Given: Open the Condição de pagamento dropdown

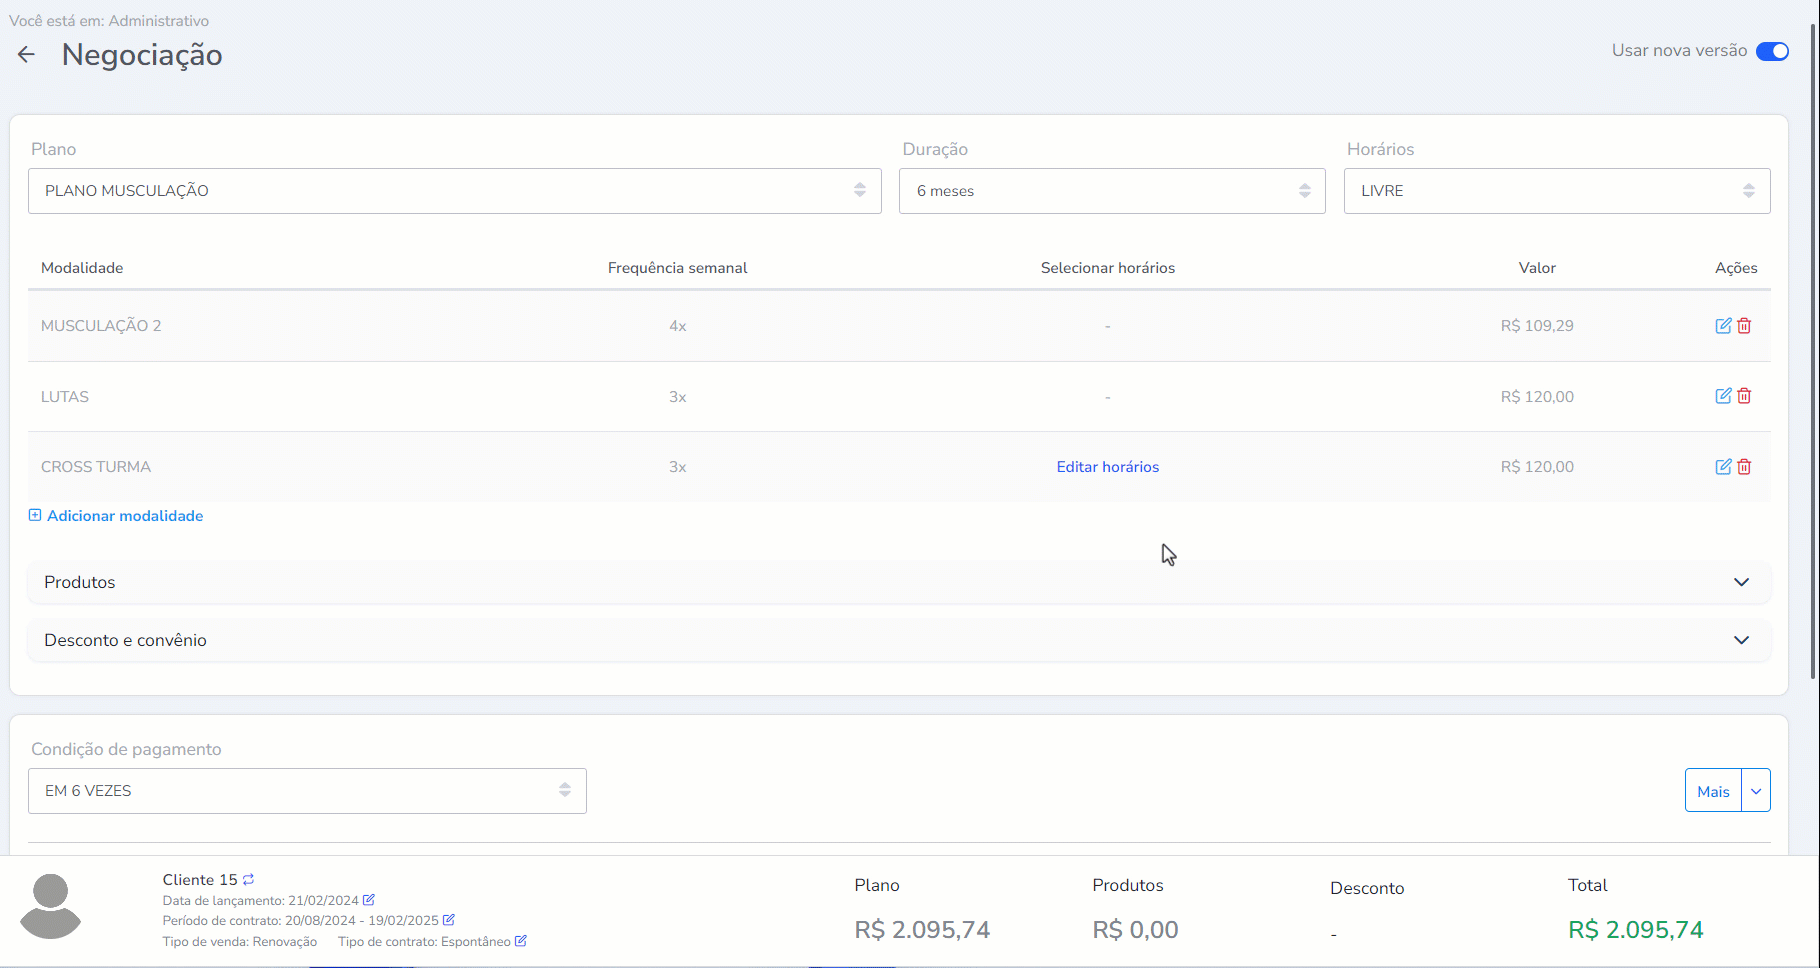Looking at the screenshot, I should [x=307, y=791].
